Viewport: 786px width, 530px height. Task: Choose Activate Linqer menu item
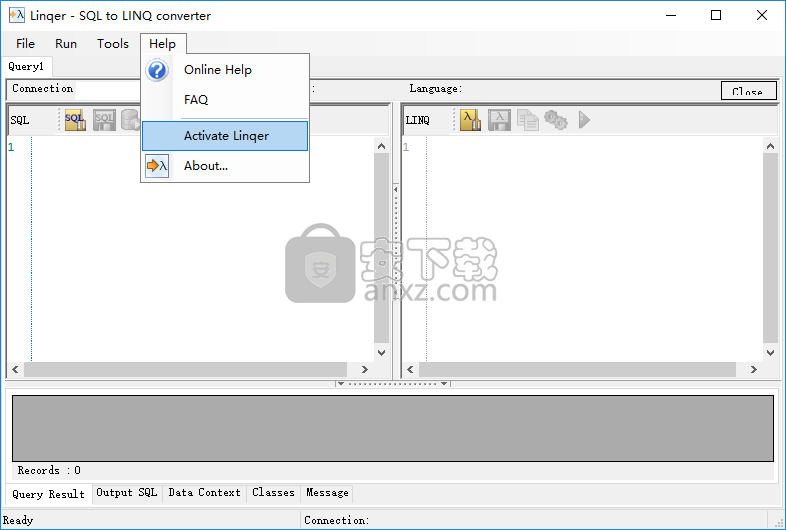(225, 136)
